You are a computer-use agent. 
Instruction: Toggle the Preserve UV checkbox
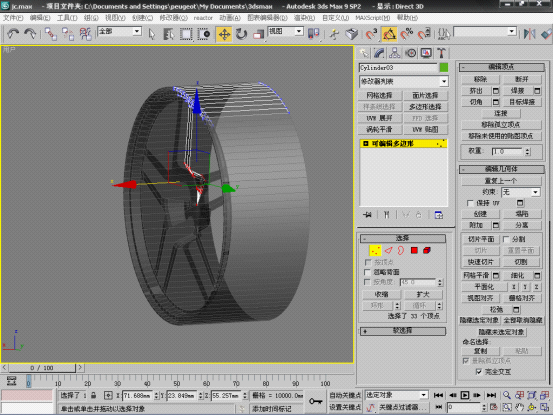[x=470, y=203]
